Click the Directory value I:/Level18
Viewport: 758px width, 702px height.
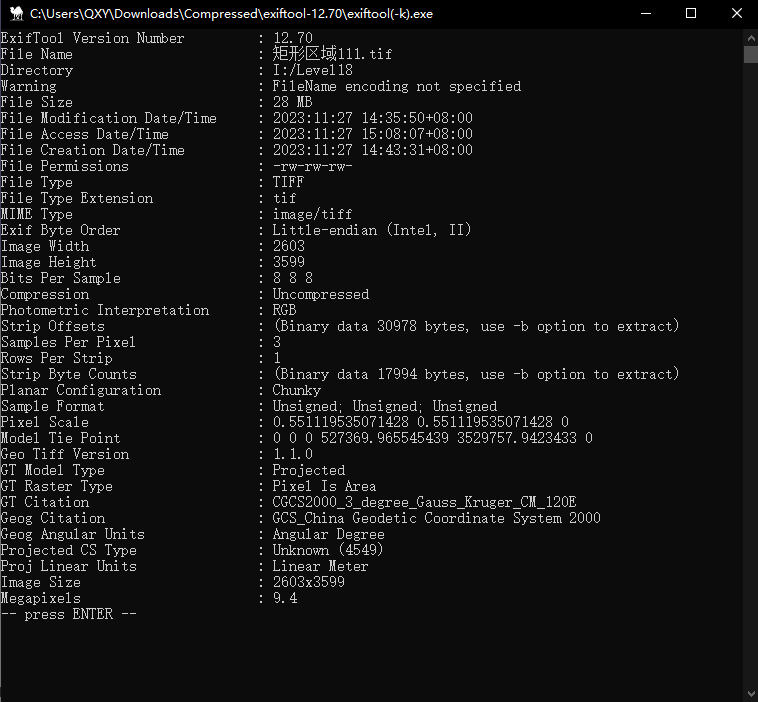pos(312,70)
